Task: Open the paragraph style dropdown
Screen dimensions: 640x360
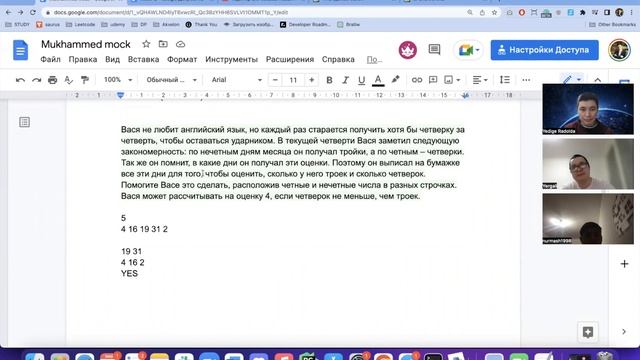Action: coord(171,80)
